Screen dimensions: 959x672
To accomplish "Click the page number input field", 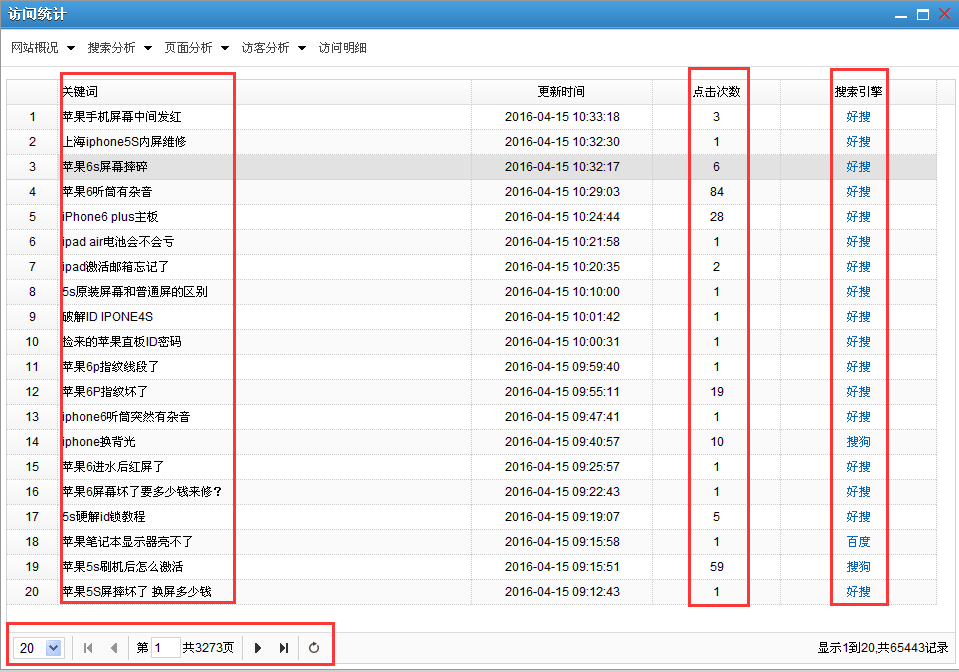I will (x=164, y=647).
